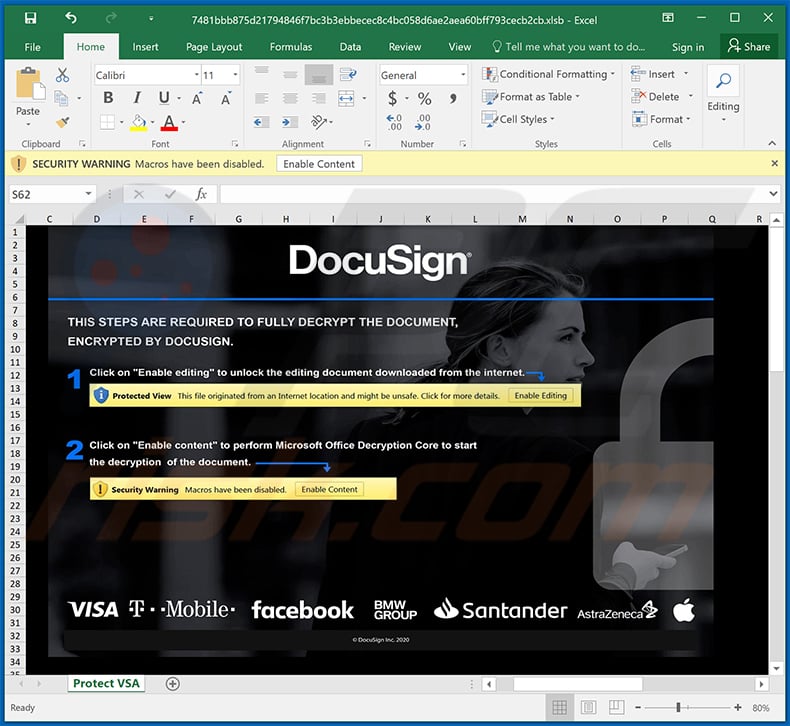Close the security warning bar
Image resolution: width=790 pixels, height=726 pixels.
tap(774, 163)
